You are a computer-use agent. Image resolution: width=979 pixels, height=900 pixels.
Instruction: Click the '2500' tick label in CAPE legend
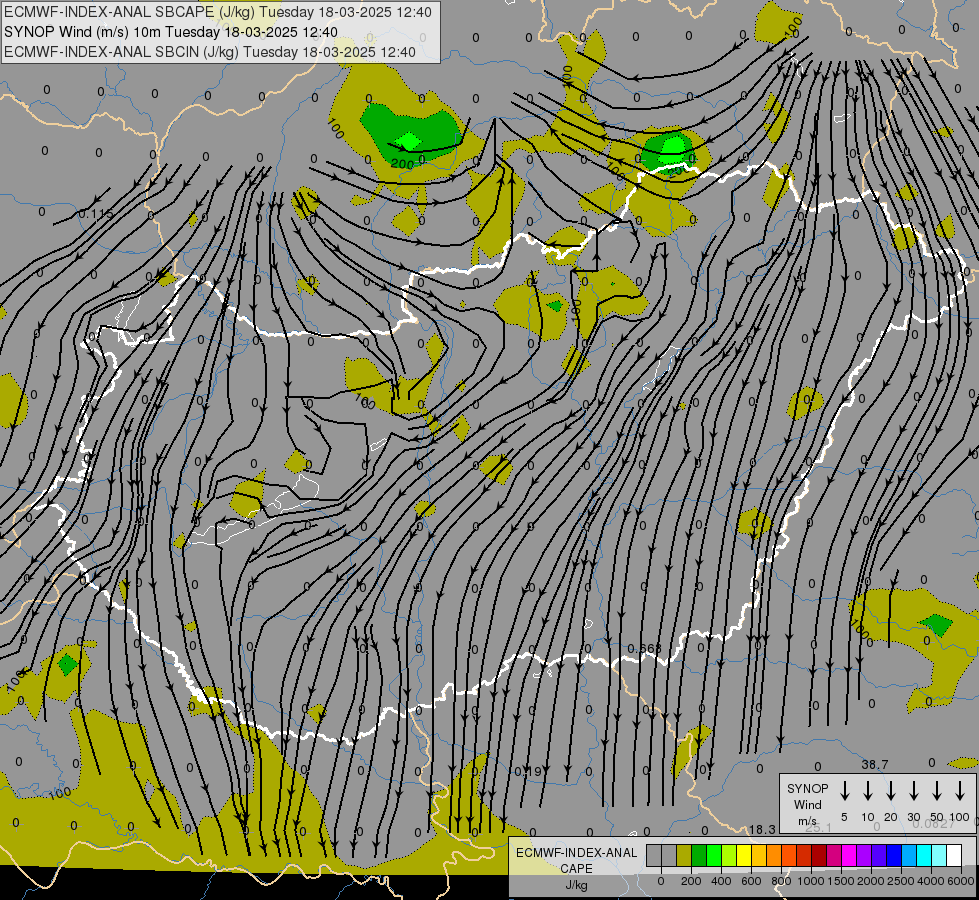click(x=901, y=881)
